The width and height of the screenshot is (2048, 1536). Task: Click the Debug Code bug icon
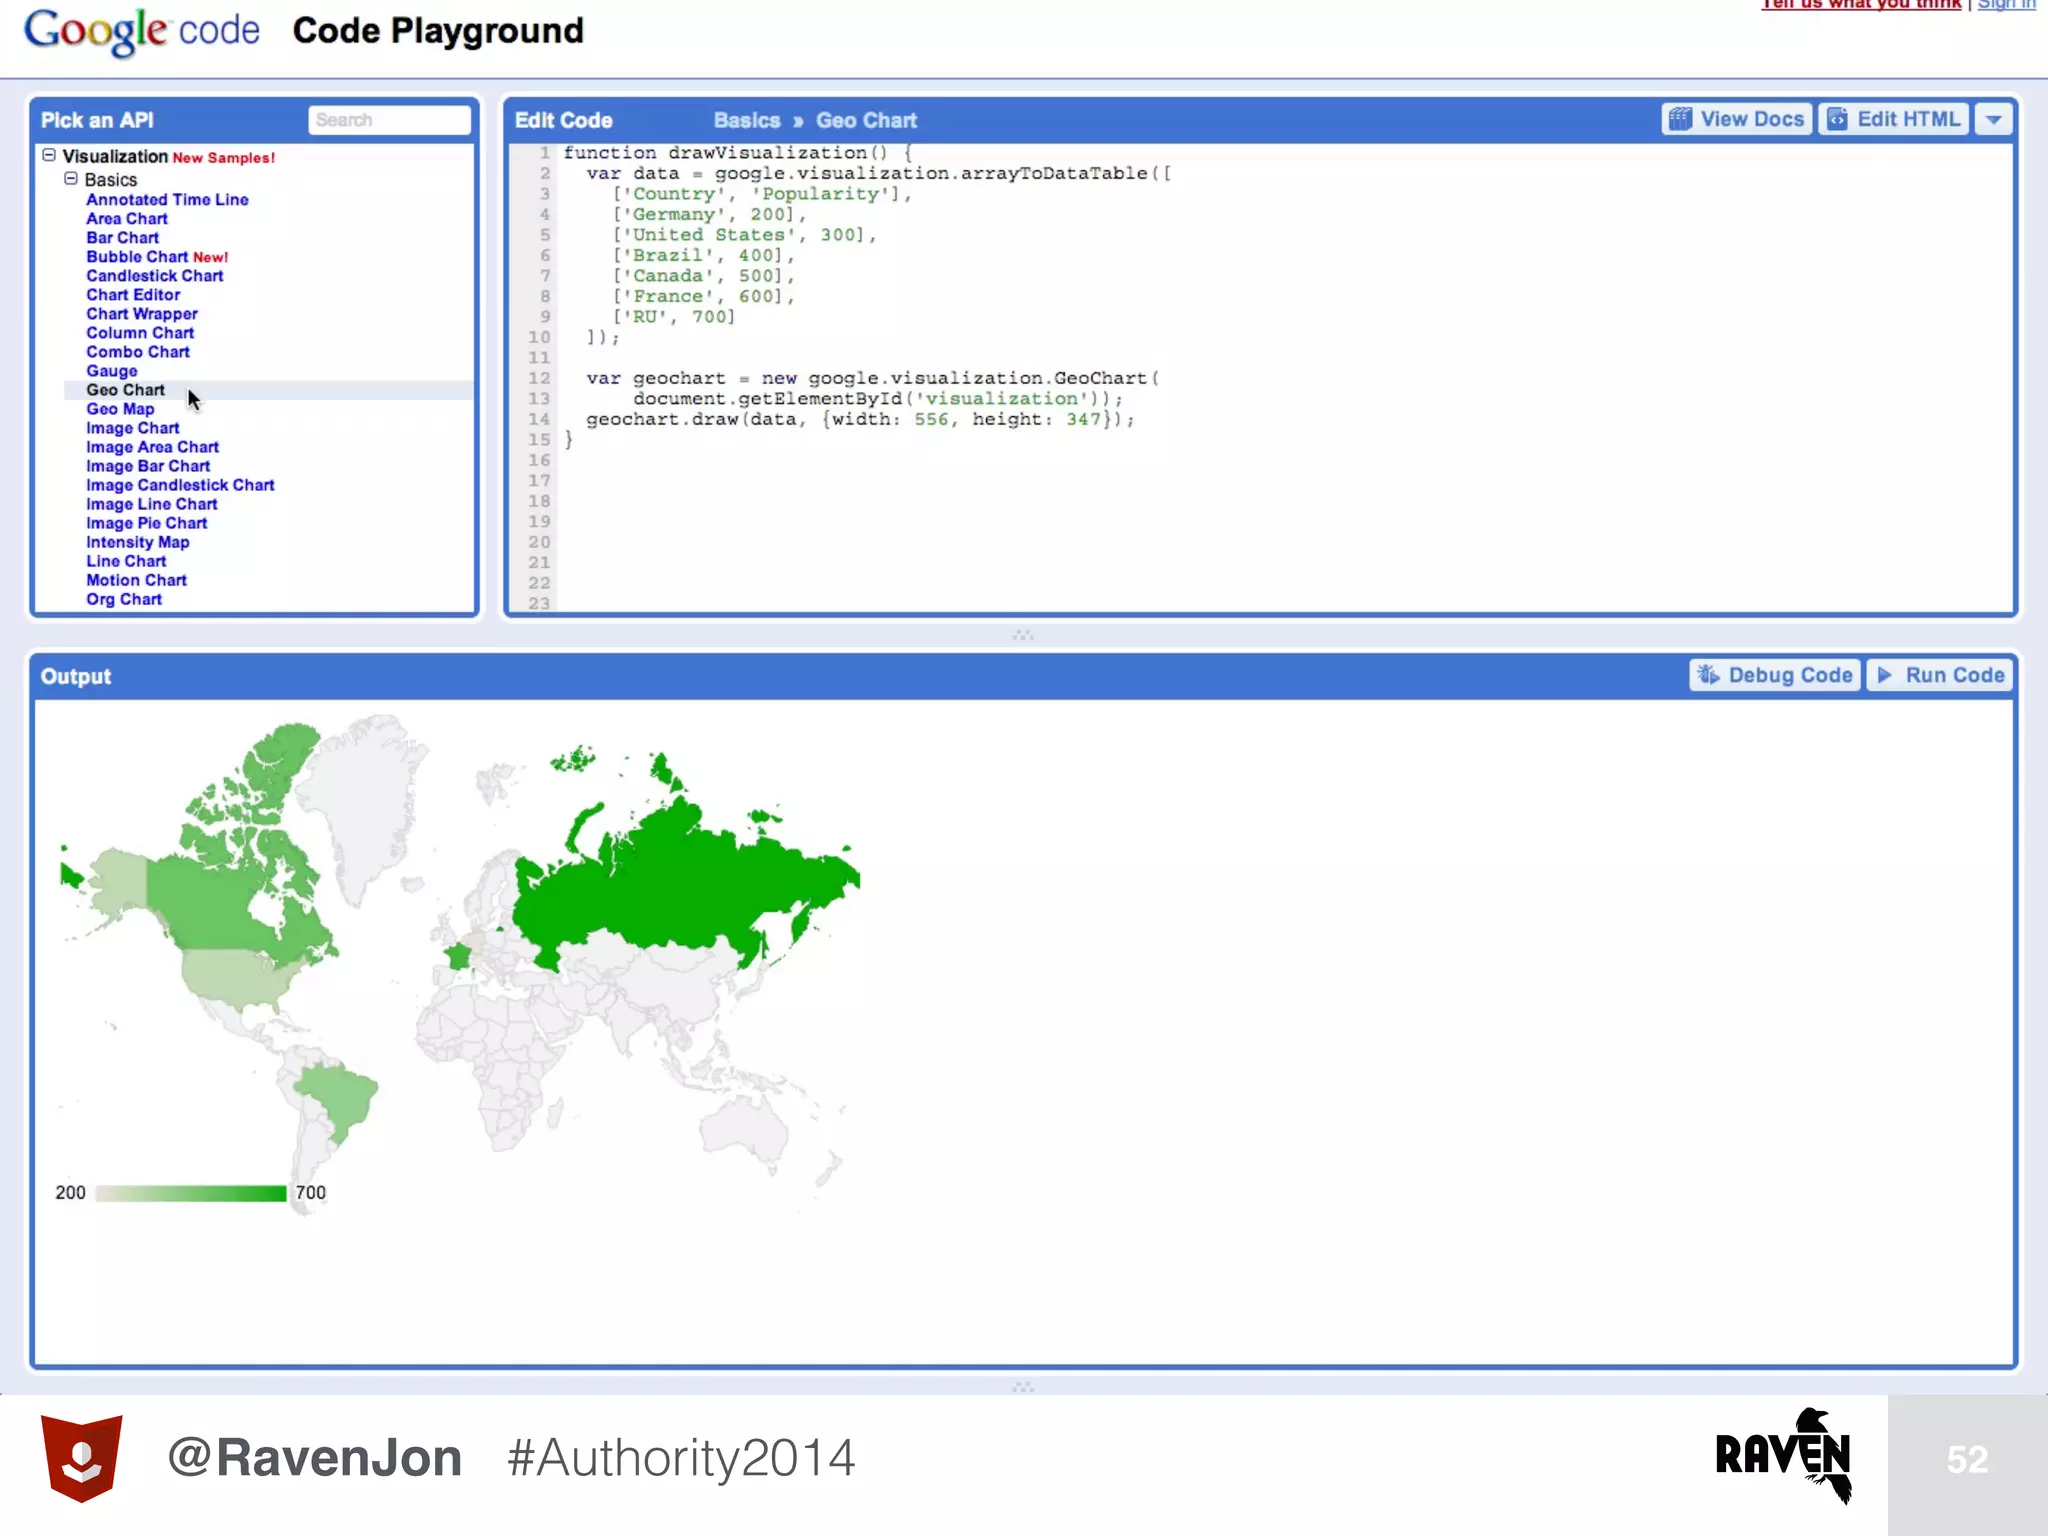point(1708,675)
